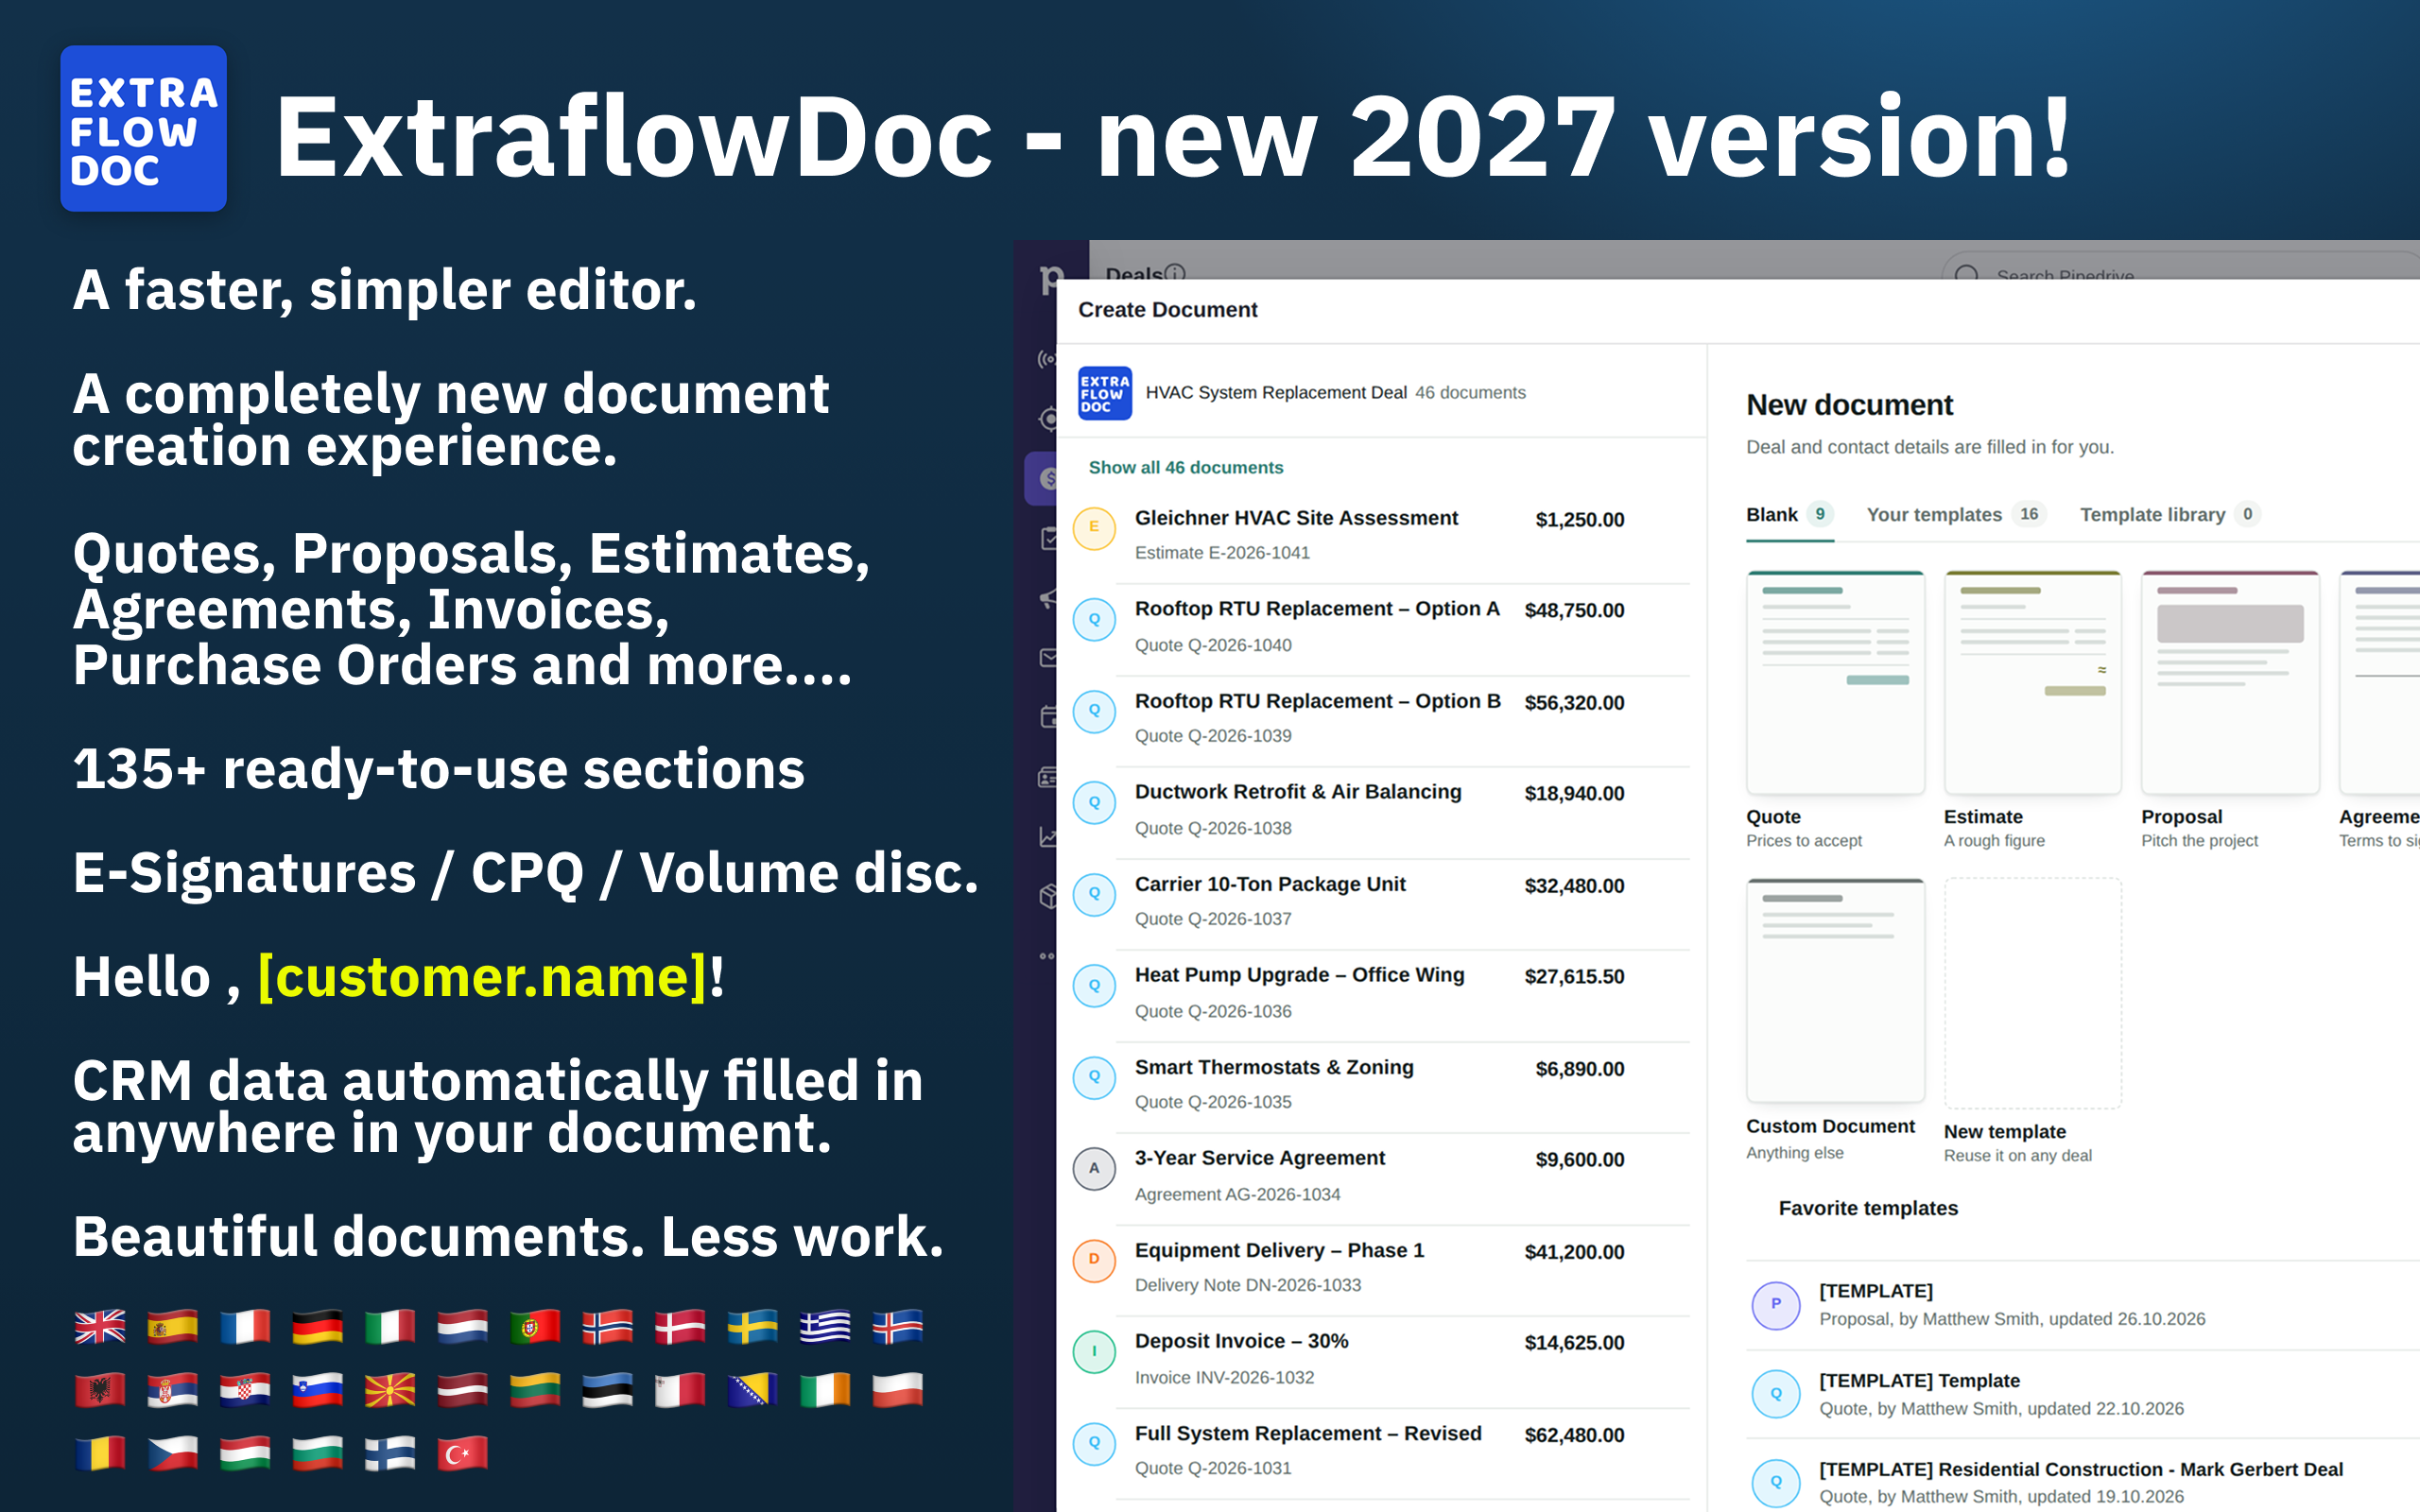Choose the Custom Document thumbnail
The width and height of the screenshot is (2420, 1512).
coord(1834,990)
